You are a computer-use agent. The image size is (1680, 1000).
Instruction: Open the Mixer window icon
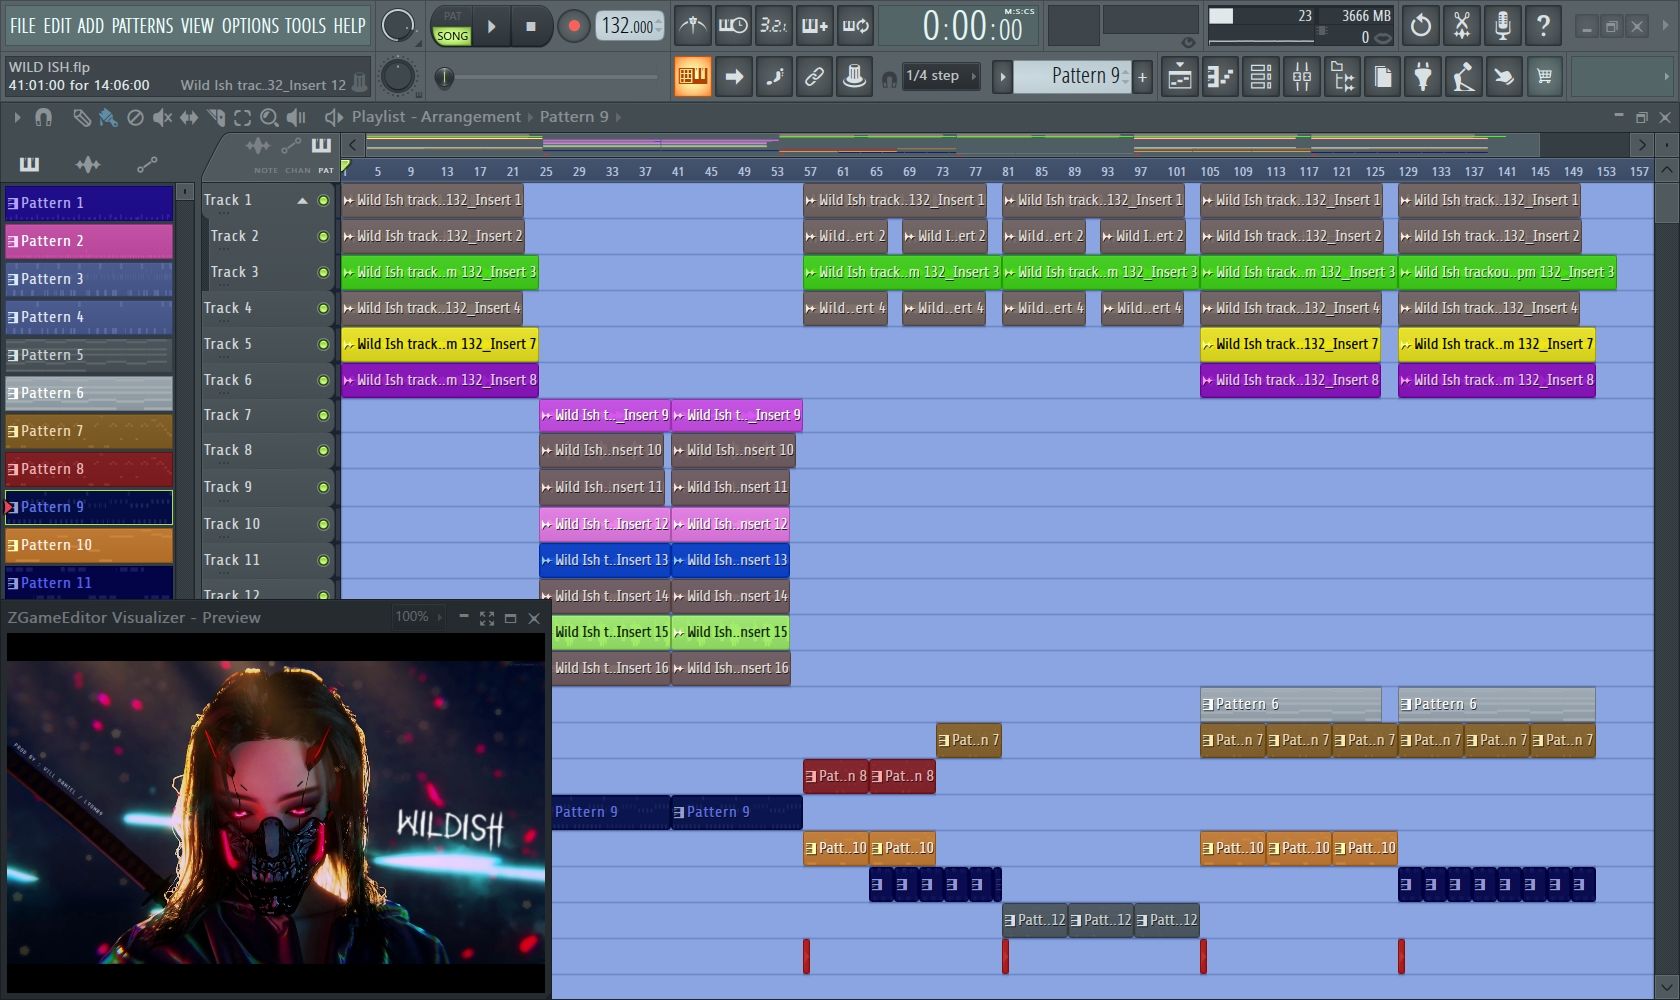click(1302, 76)
